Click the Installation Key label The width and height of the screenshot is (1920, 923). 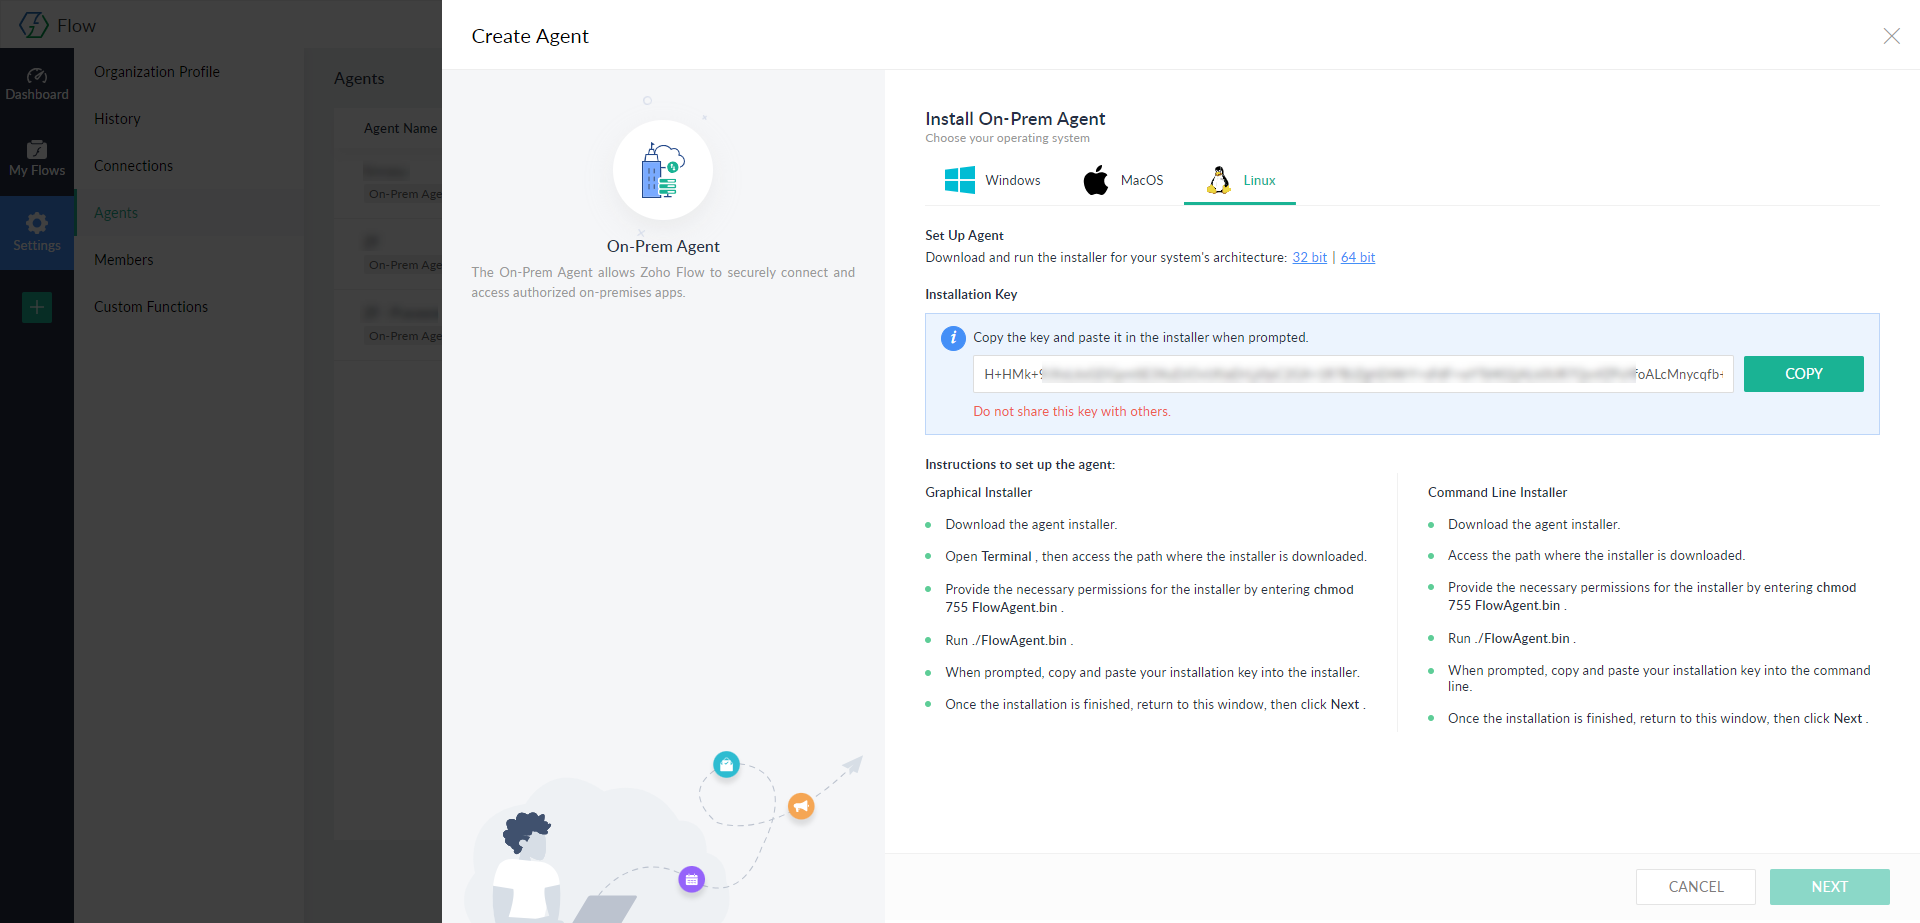click(971, 295)
